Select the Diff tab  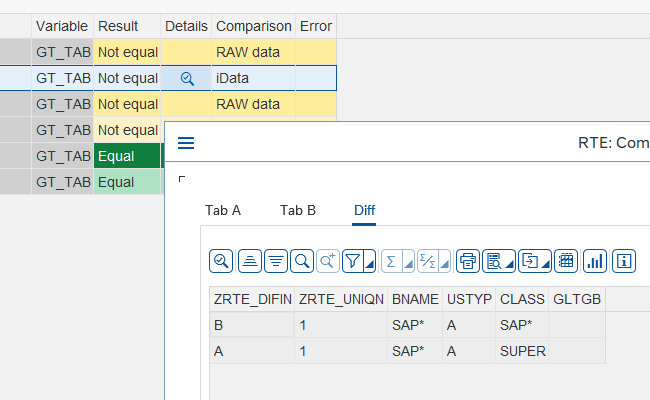point(365,210)
